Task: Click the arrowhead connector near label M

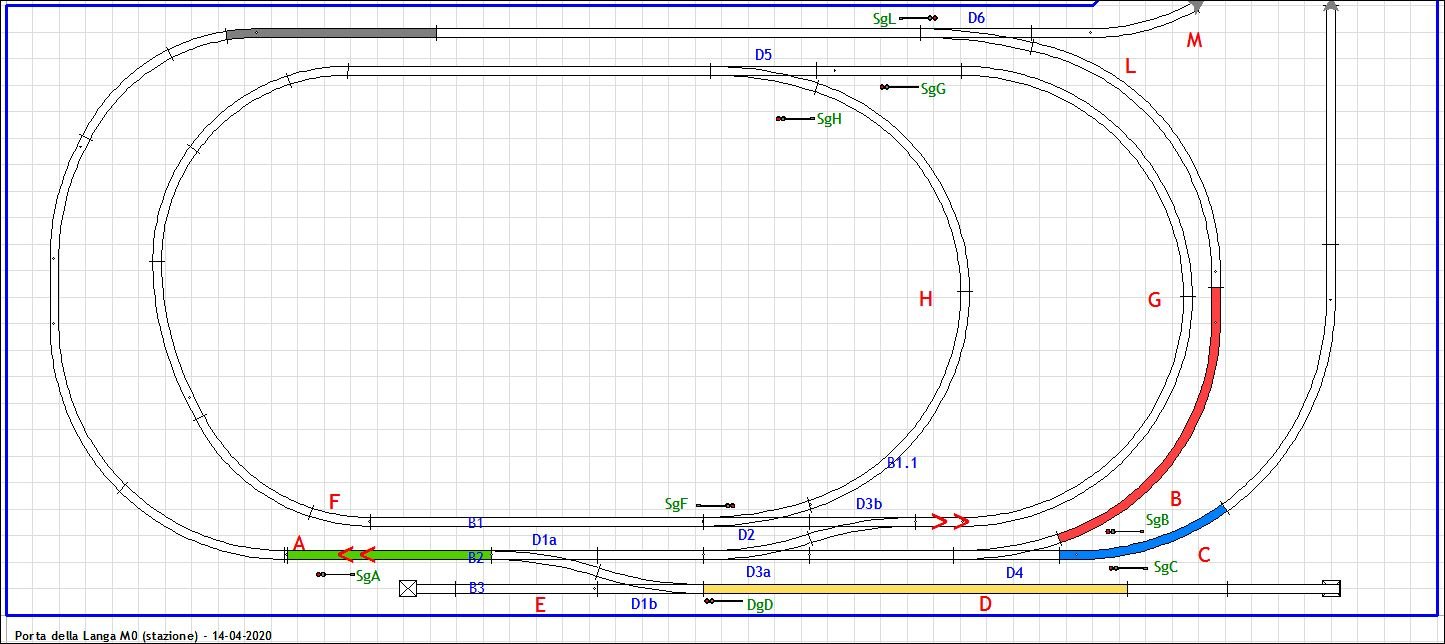Action: (1196, 7)
